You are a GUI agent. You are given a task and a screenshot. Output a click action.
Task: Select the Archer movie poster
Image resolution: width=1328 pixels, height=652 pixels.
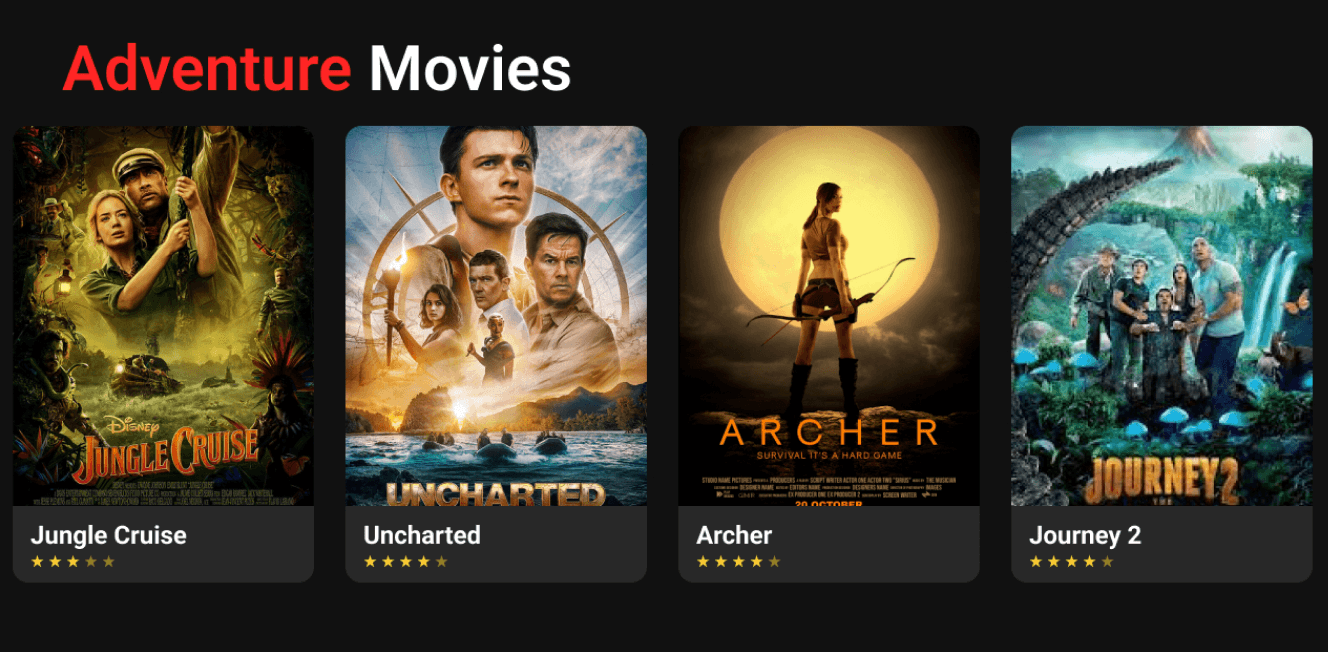[829, 316]
